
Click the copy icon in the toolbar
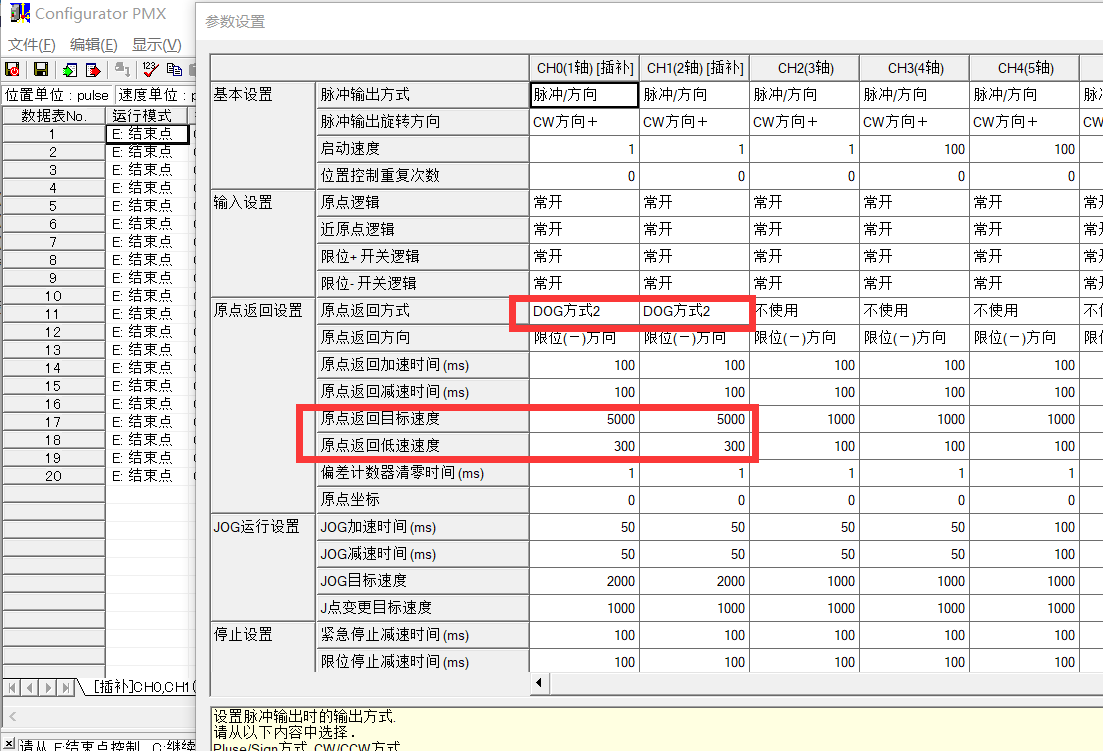(175, 69)
